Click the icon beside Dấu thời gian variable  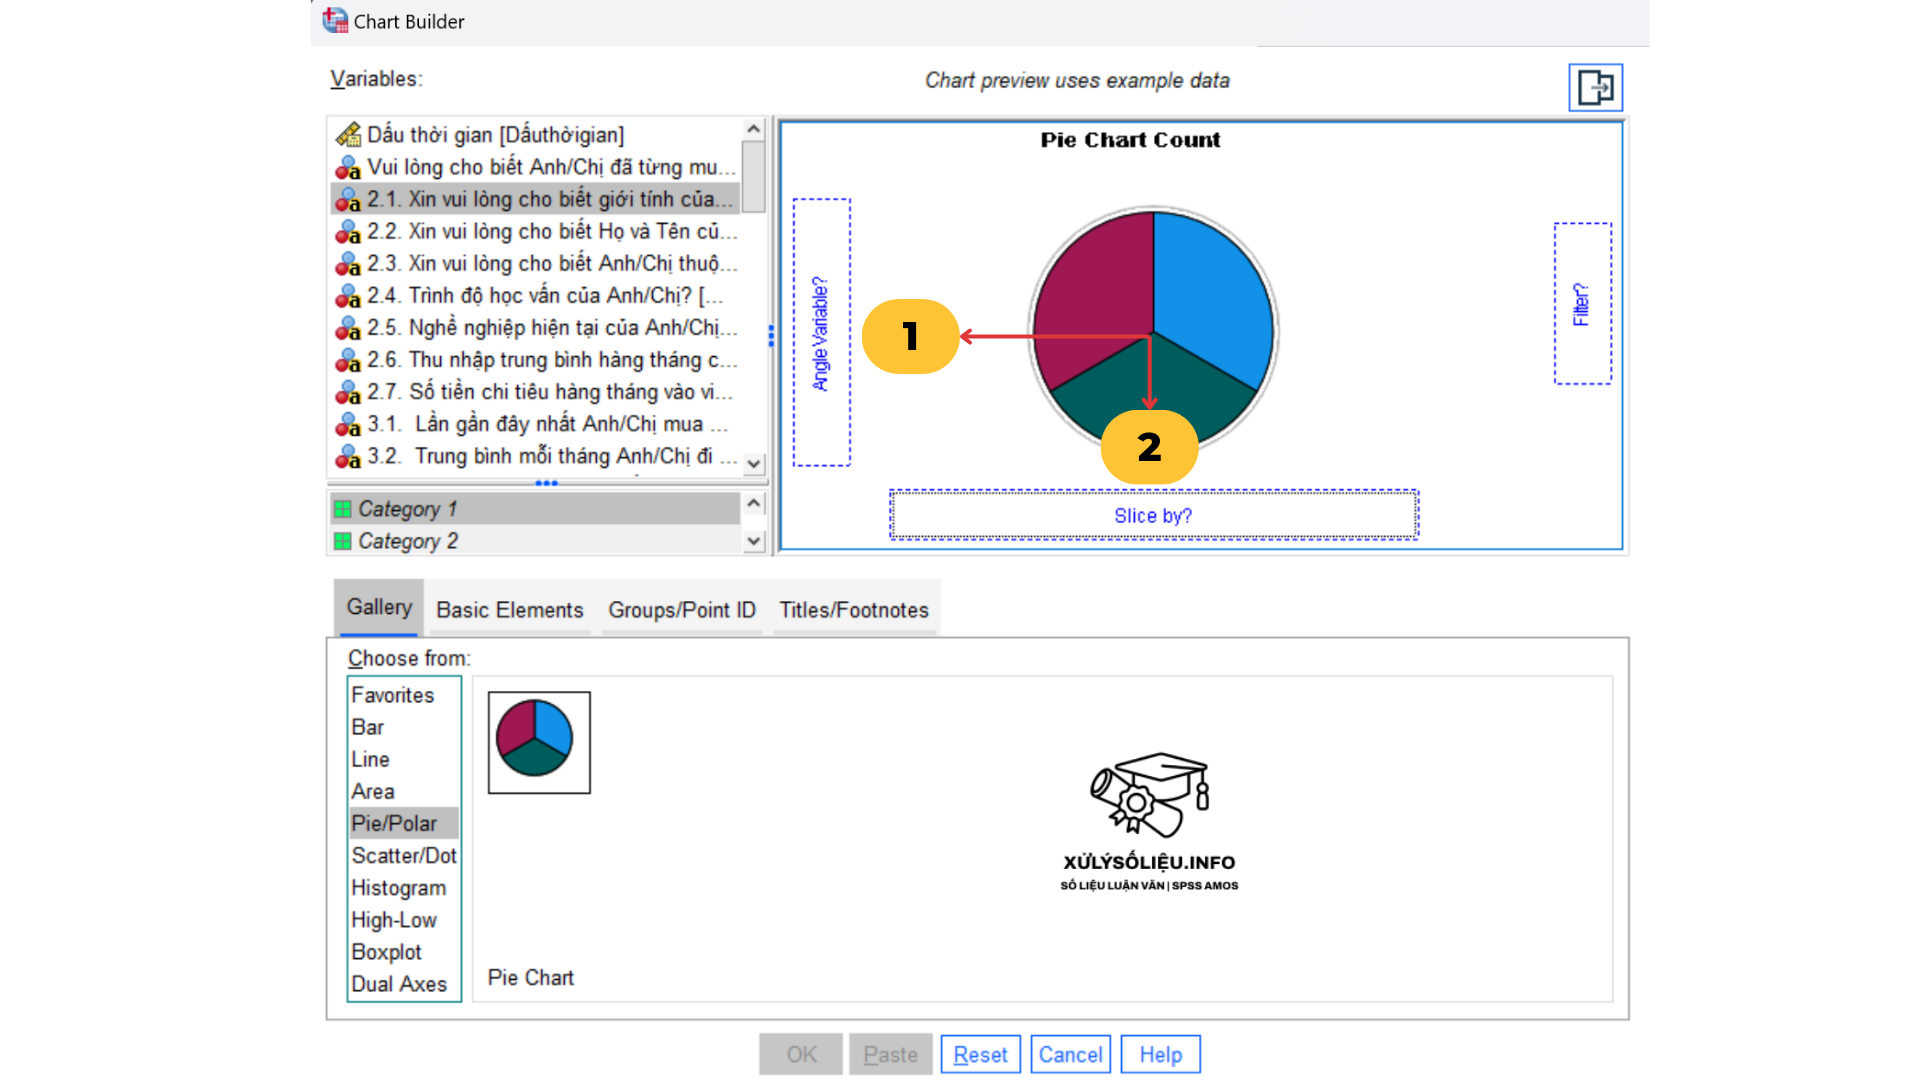point(348,134)
